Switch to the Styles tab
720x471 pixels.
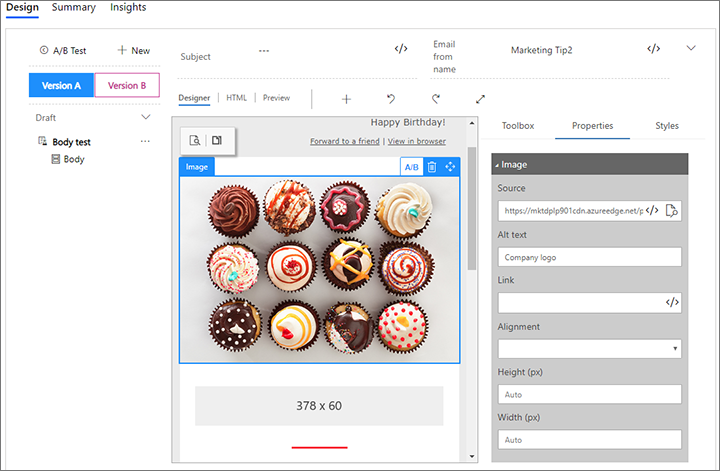[x=666, y=126]
